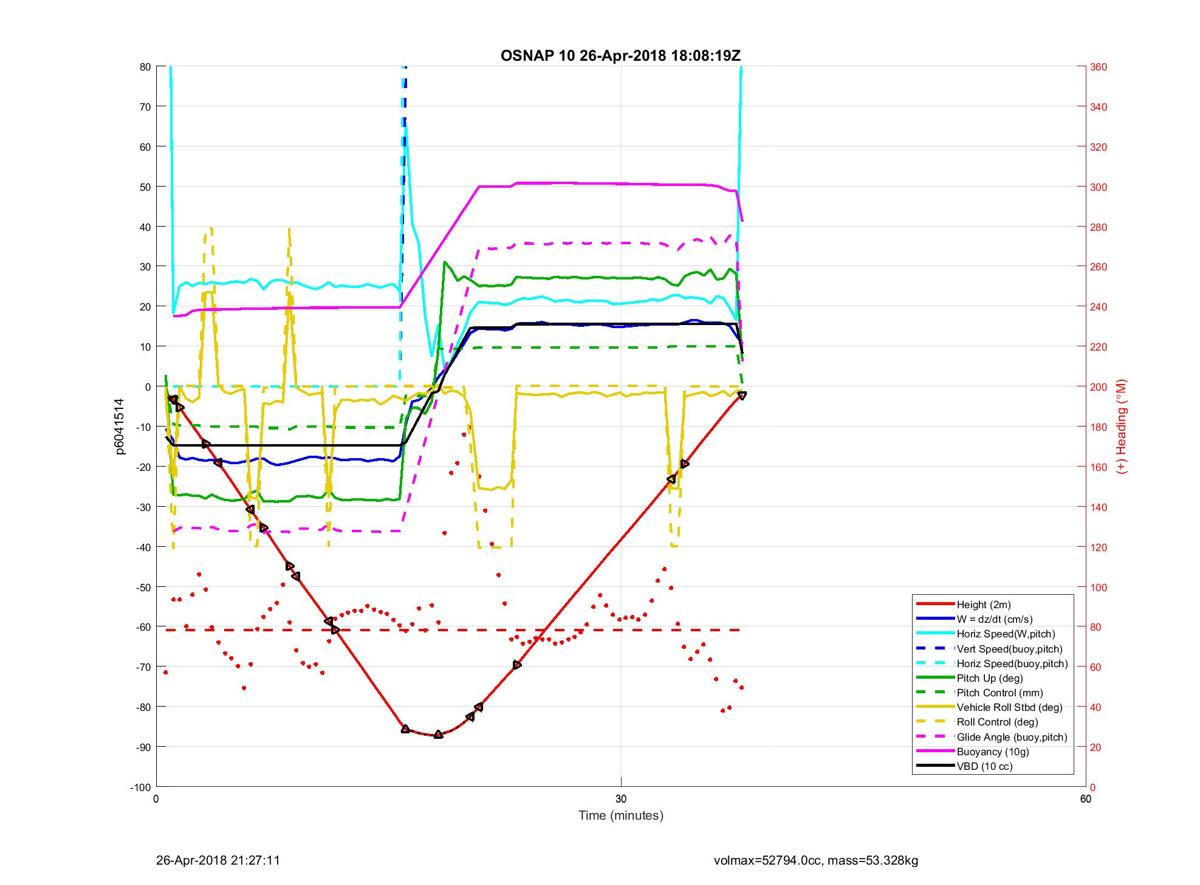The width and height of the screenshot is (1200, 885).
Task: Click the "Buoyancy (10g)" legend entry
Action: (991, 751)
